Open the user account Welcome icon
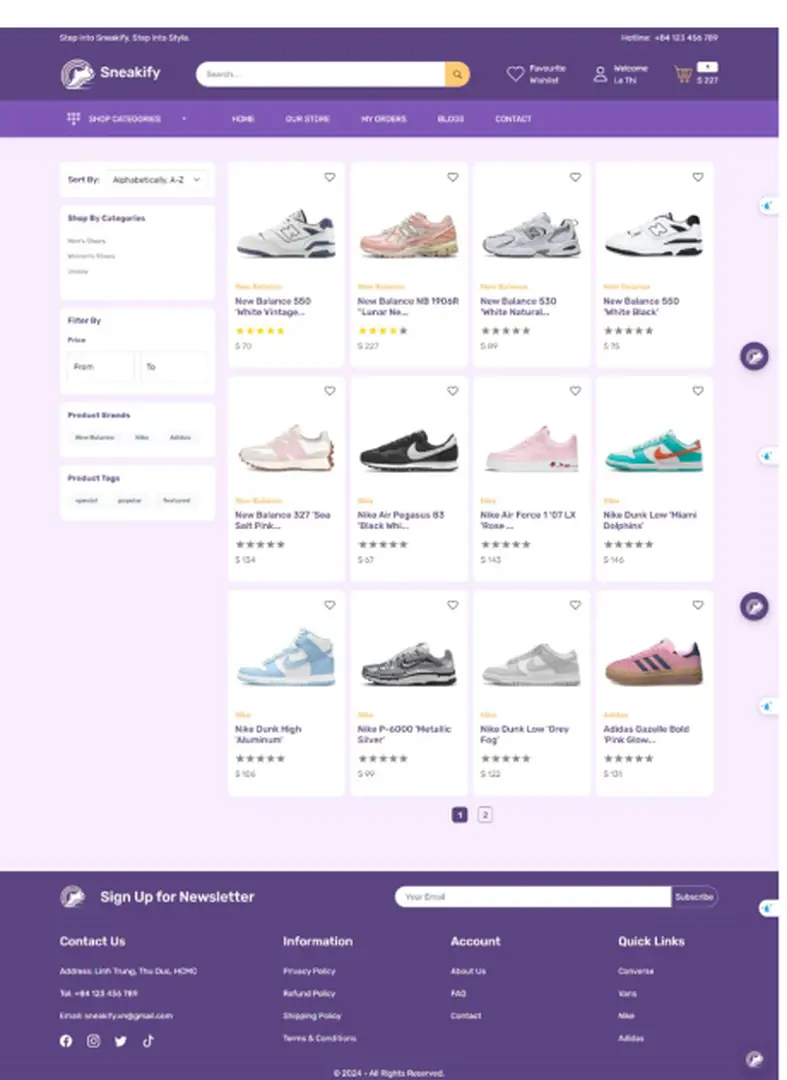This screenshot has width=787, height=1080. [x=600, y=74]
